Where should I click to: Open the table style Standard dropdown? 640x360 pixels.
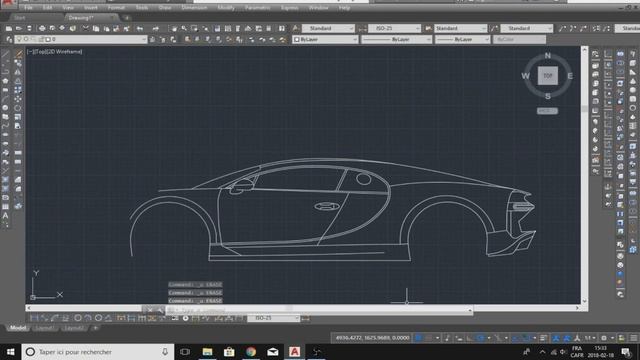pos(460,29)
